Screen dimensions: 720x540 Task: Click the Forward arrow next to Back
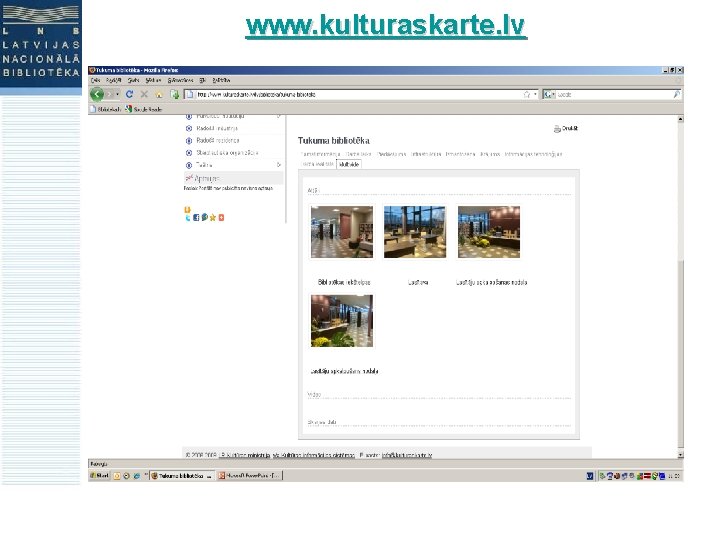coord(110,94)
